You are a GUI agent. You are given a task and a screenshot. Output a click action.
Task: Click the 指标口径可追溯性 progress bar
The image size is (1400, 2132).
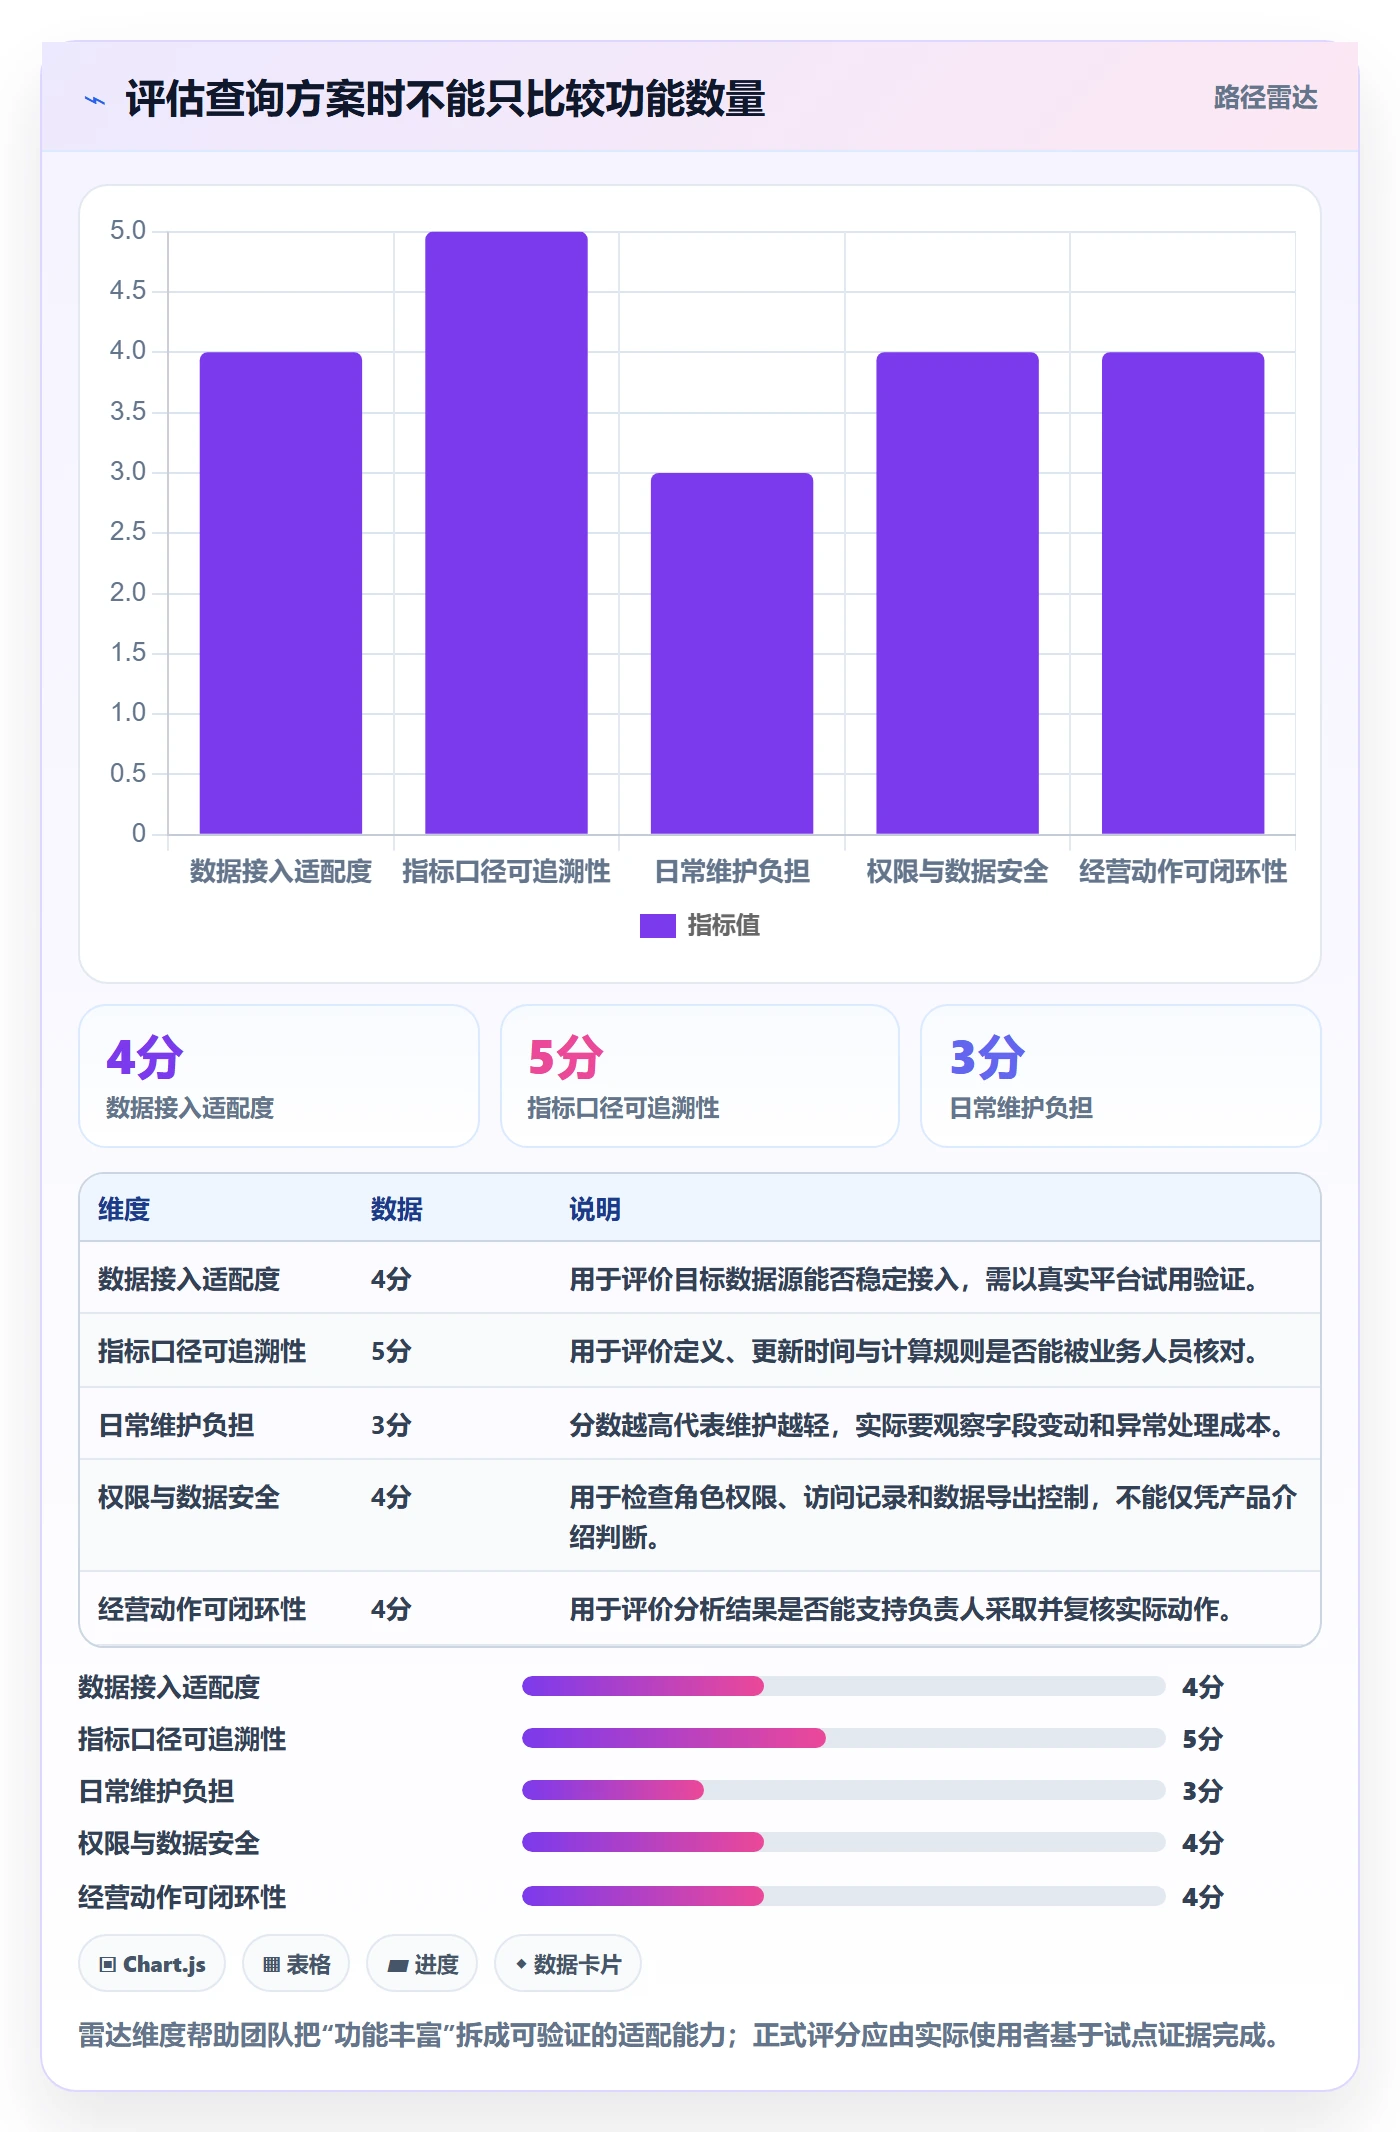[844, 1739]
